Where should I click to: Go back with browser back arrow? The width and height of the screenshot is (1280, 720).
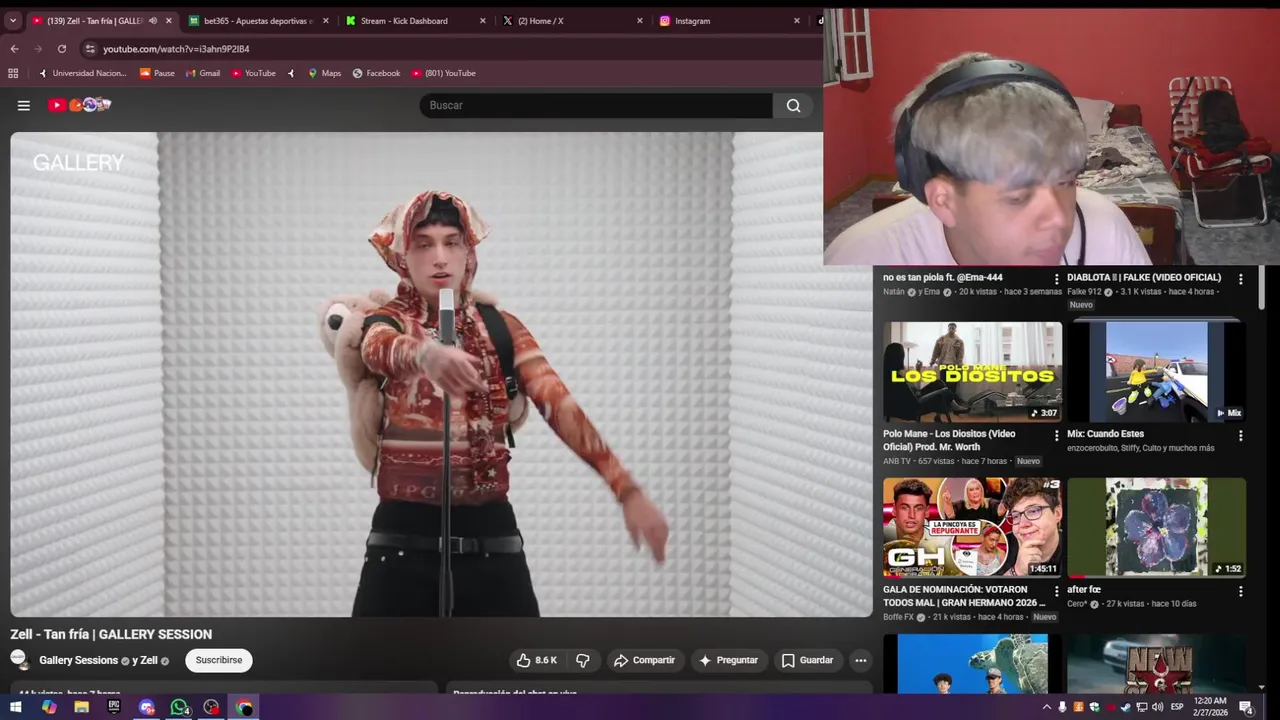(14, 48)
